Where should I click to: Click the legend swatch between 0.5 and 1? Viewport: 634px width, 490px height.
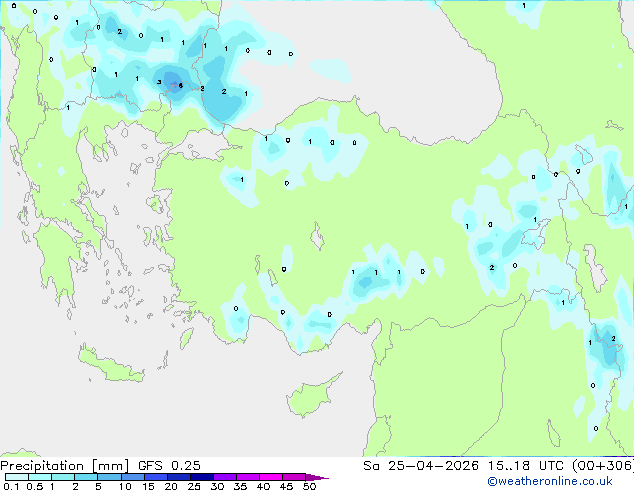[x=40, y=477]
